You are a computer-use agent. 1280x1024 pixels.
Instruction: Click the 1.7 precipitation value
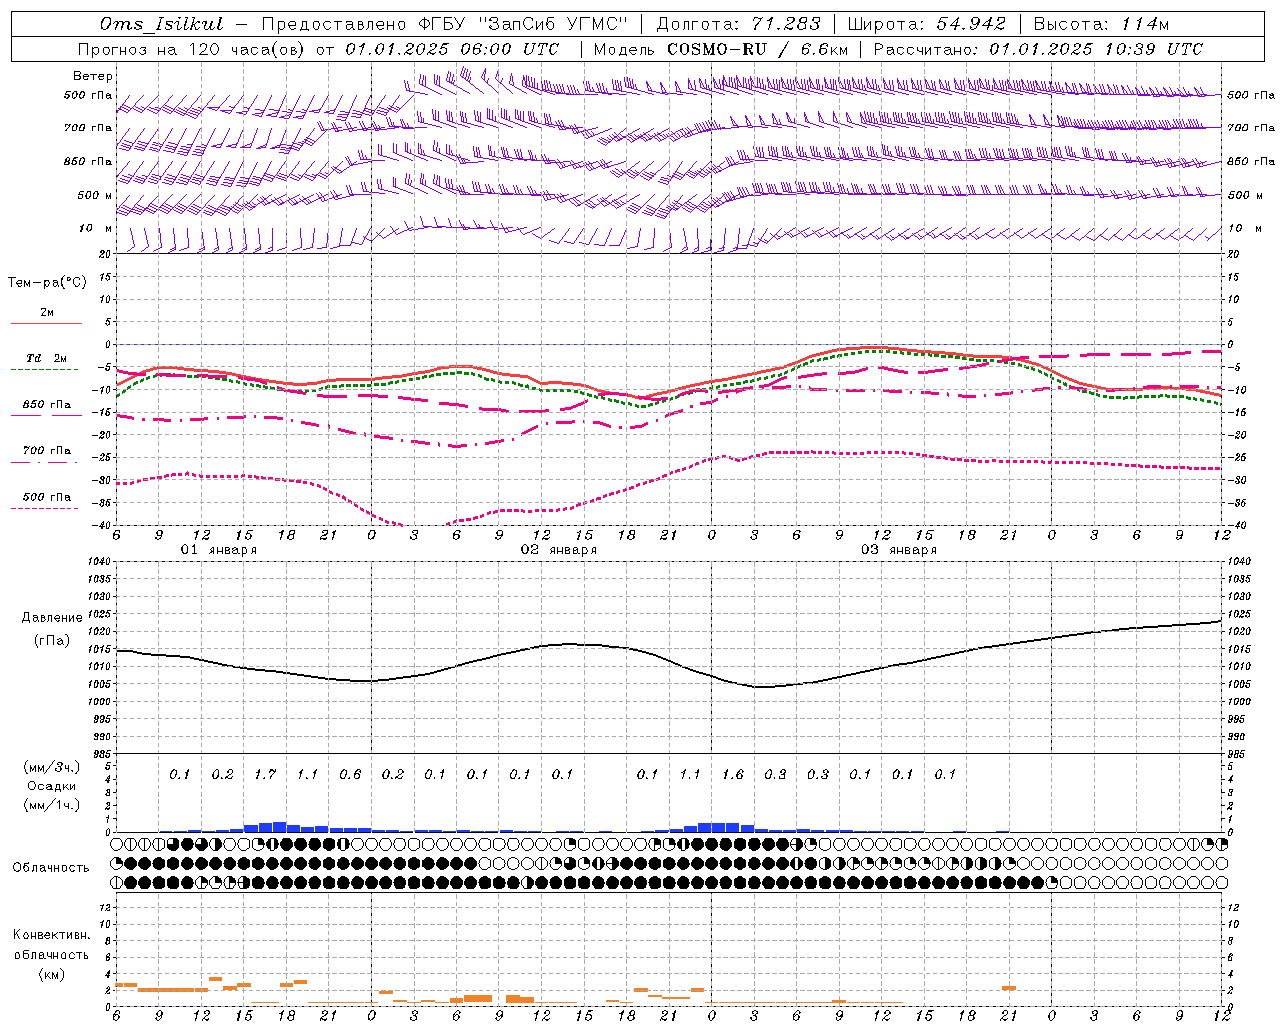point(265,774)
